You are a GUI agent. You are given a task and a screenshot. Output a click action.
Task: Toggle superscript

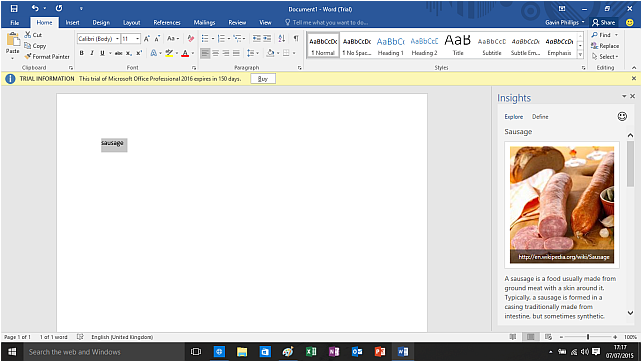(x=139, y=53)
